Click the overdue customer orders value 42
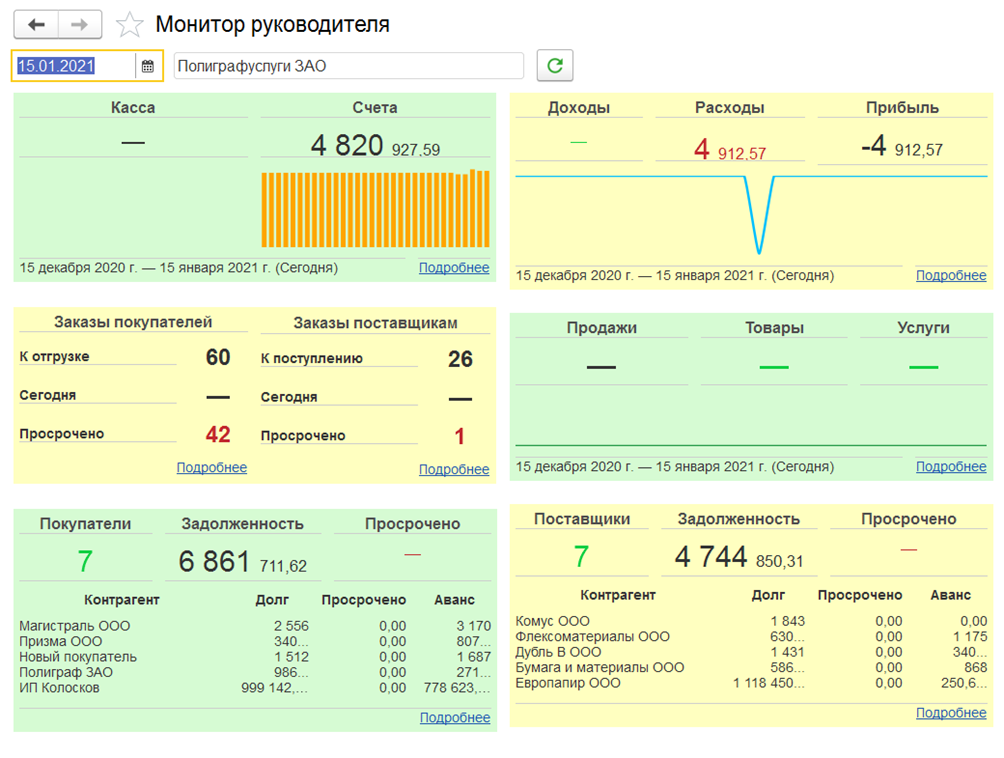 (x=217, y=435)
